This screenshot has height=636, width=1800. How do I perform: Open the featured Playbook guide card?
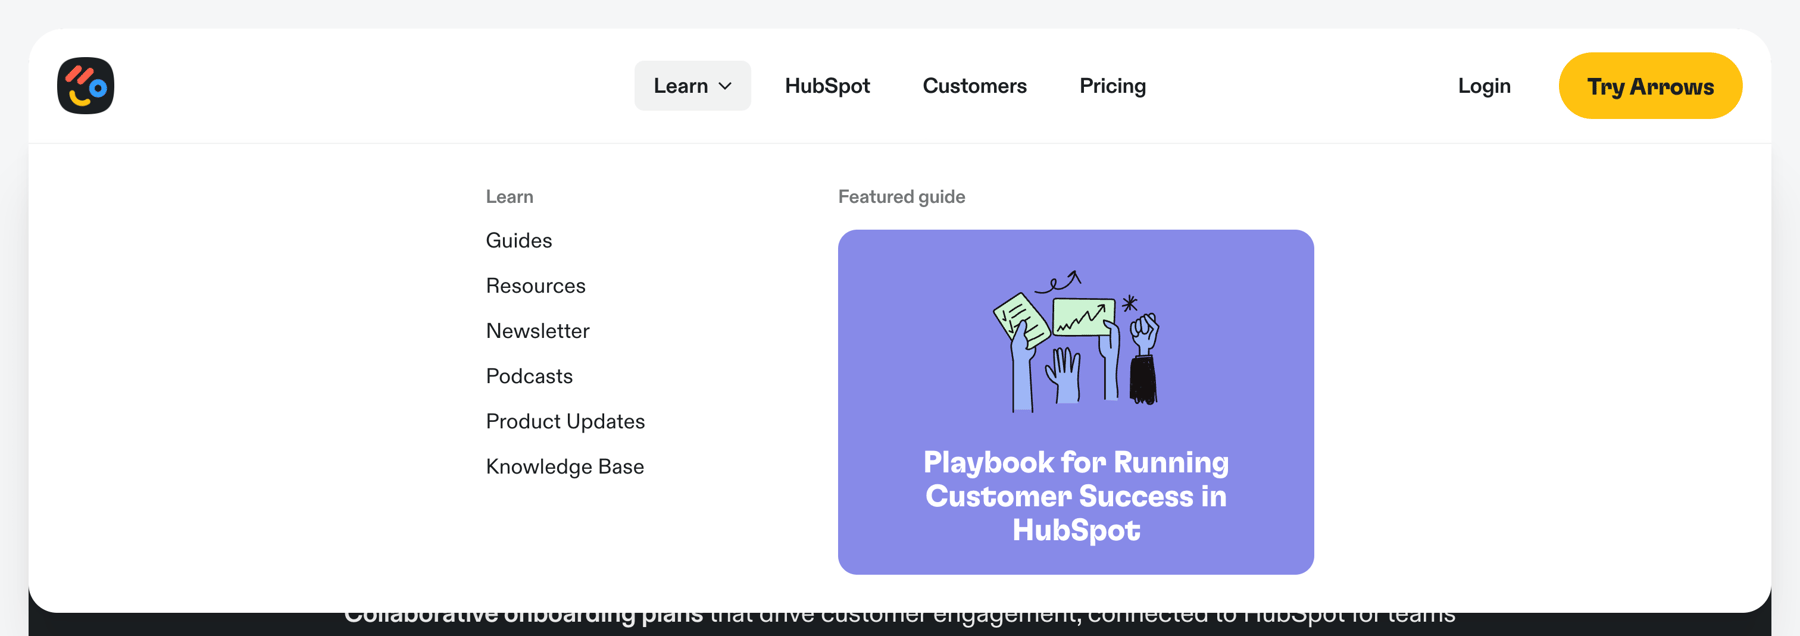click(x=1076, y=402)
